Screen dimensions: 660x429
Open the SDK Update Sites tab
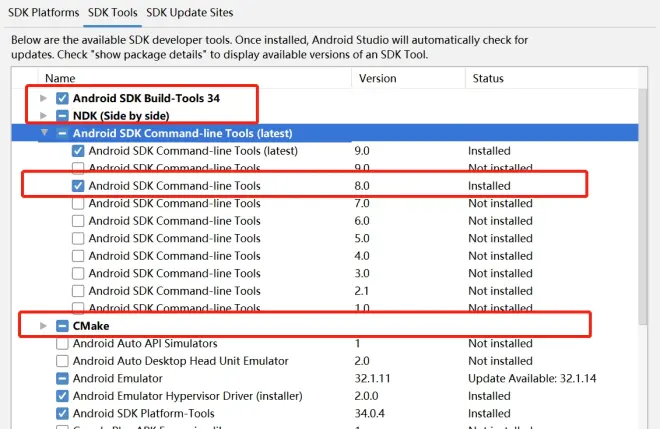pos(189,13)
